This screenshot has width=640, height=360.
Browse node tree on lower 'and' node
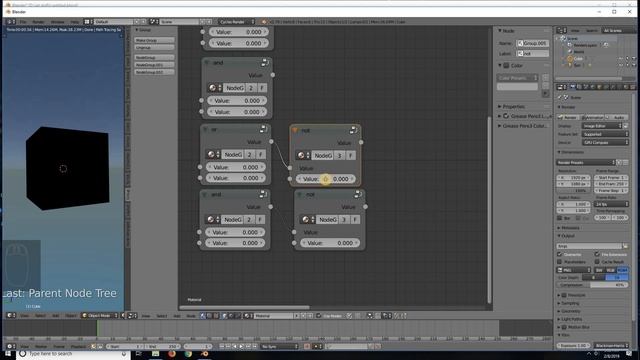point(213,220)
